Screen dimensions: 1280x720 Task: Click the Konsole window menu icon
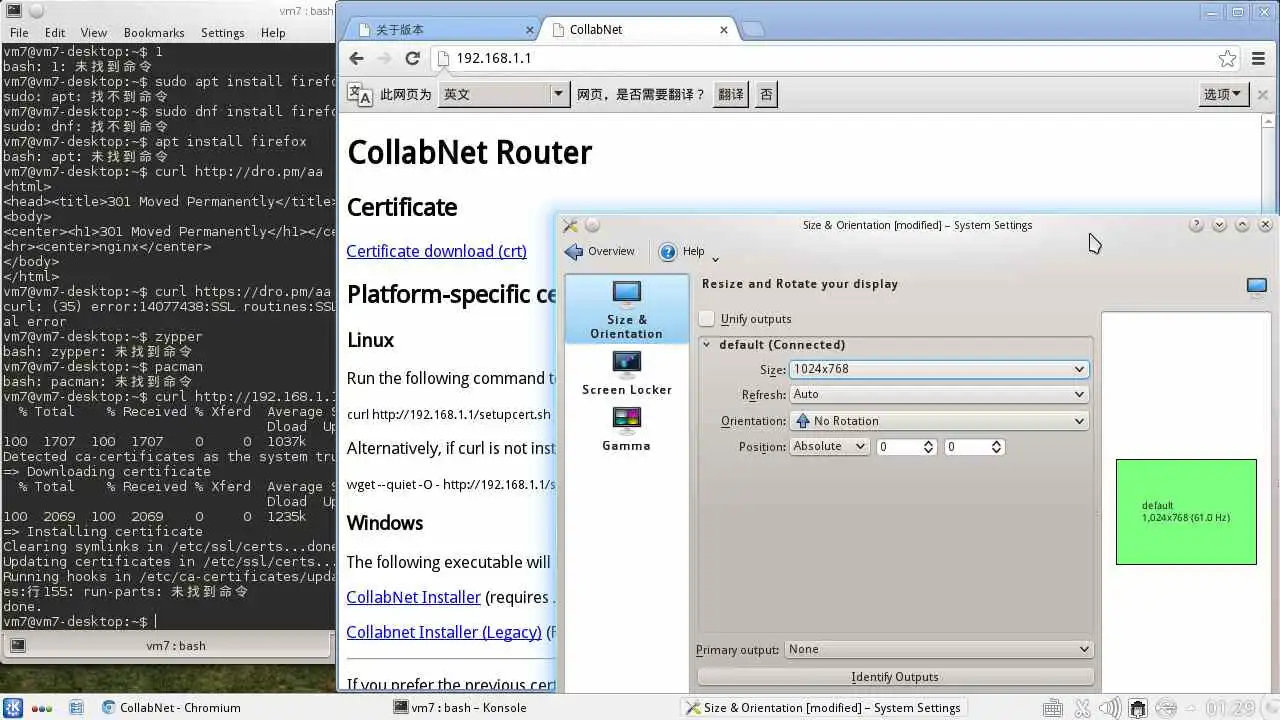pyautogui.click(x=14, y=11)
